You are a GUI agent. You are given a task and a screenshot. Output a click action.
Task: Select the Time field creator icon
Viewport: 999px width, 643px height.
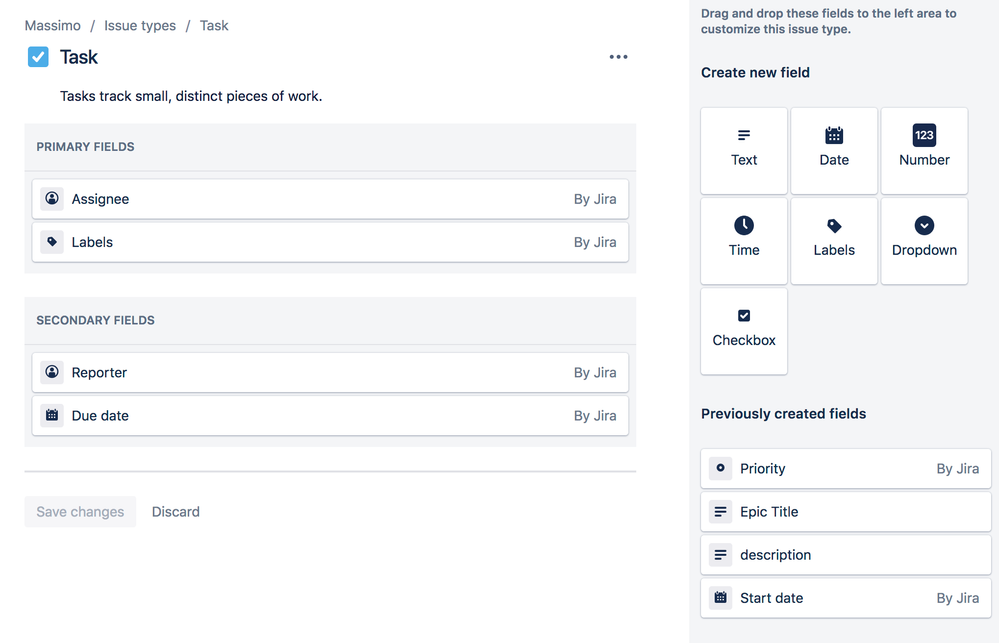tap(744, 225)
